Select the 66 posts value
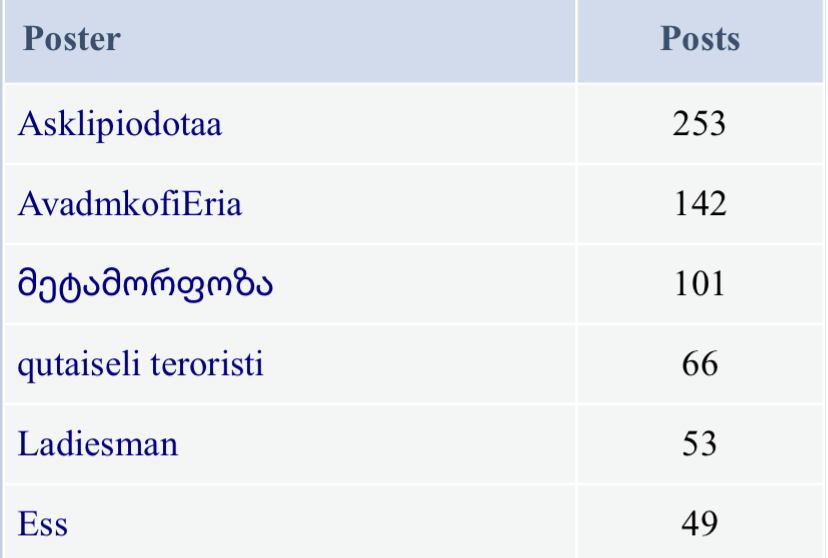This screenshot has width=828, height=558. pyautogui.click(x=699, y=364)
